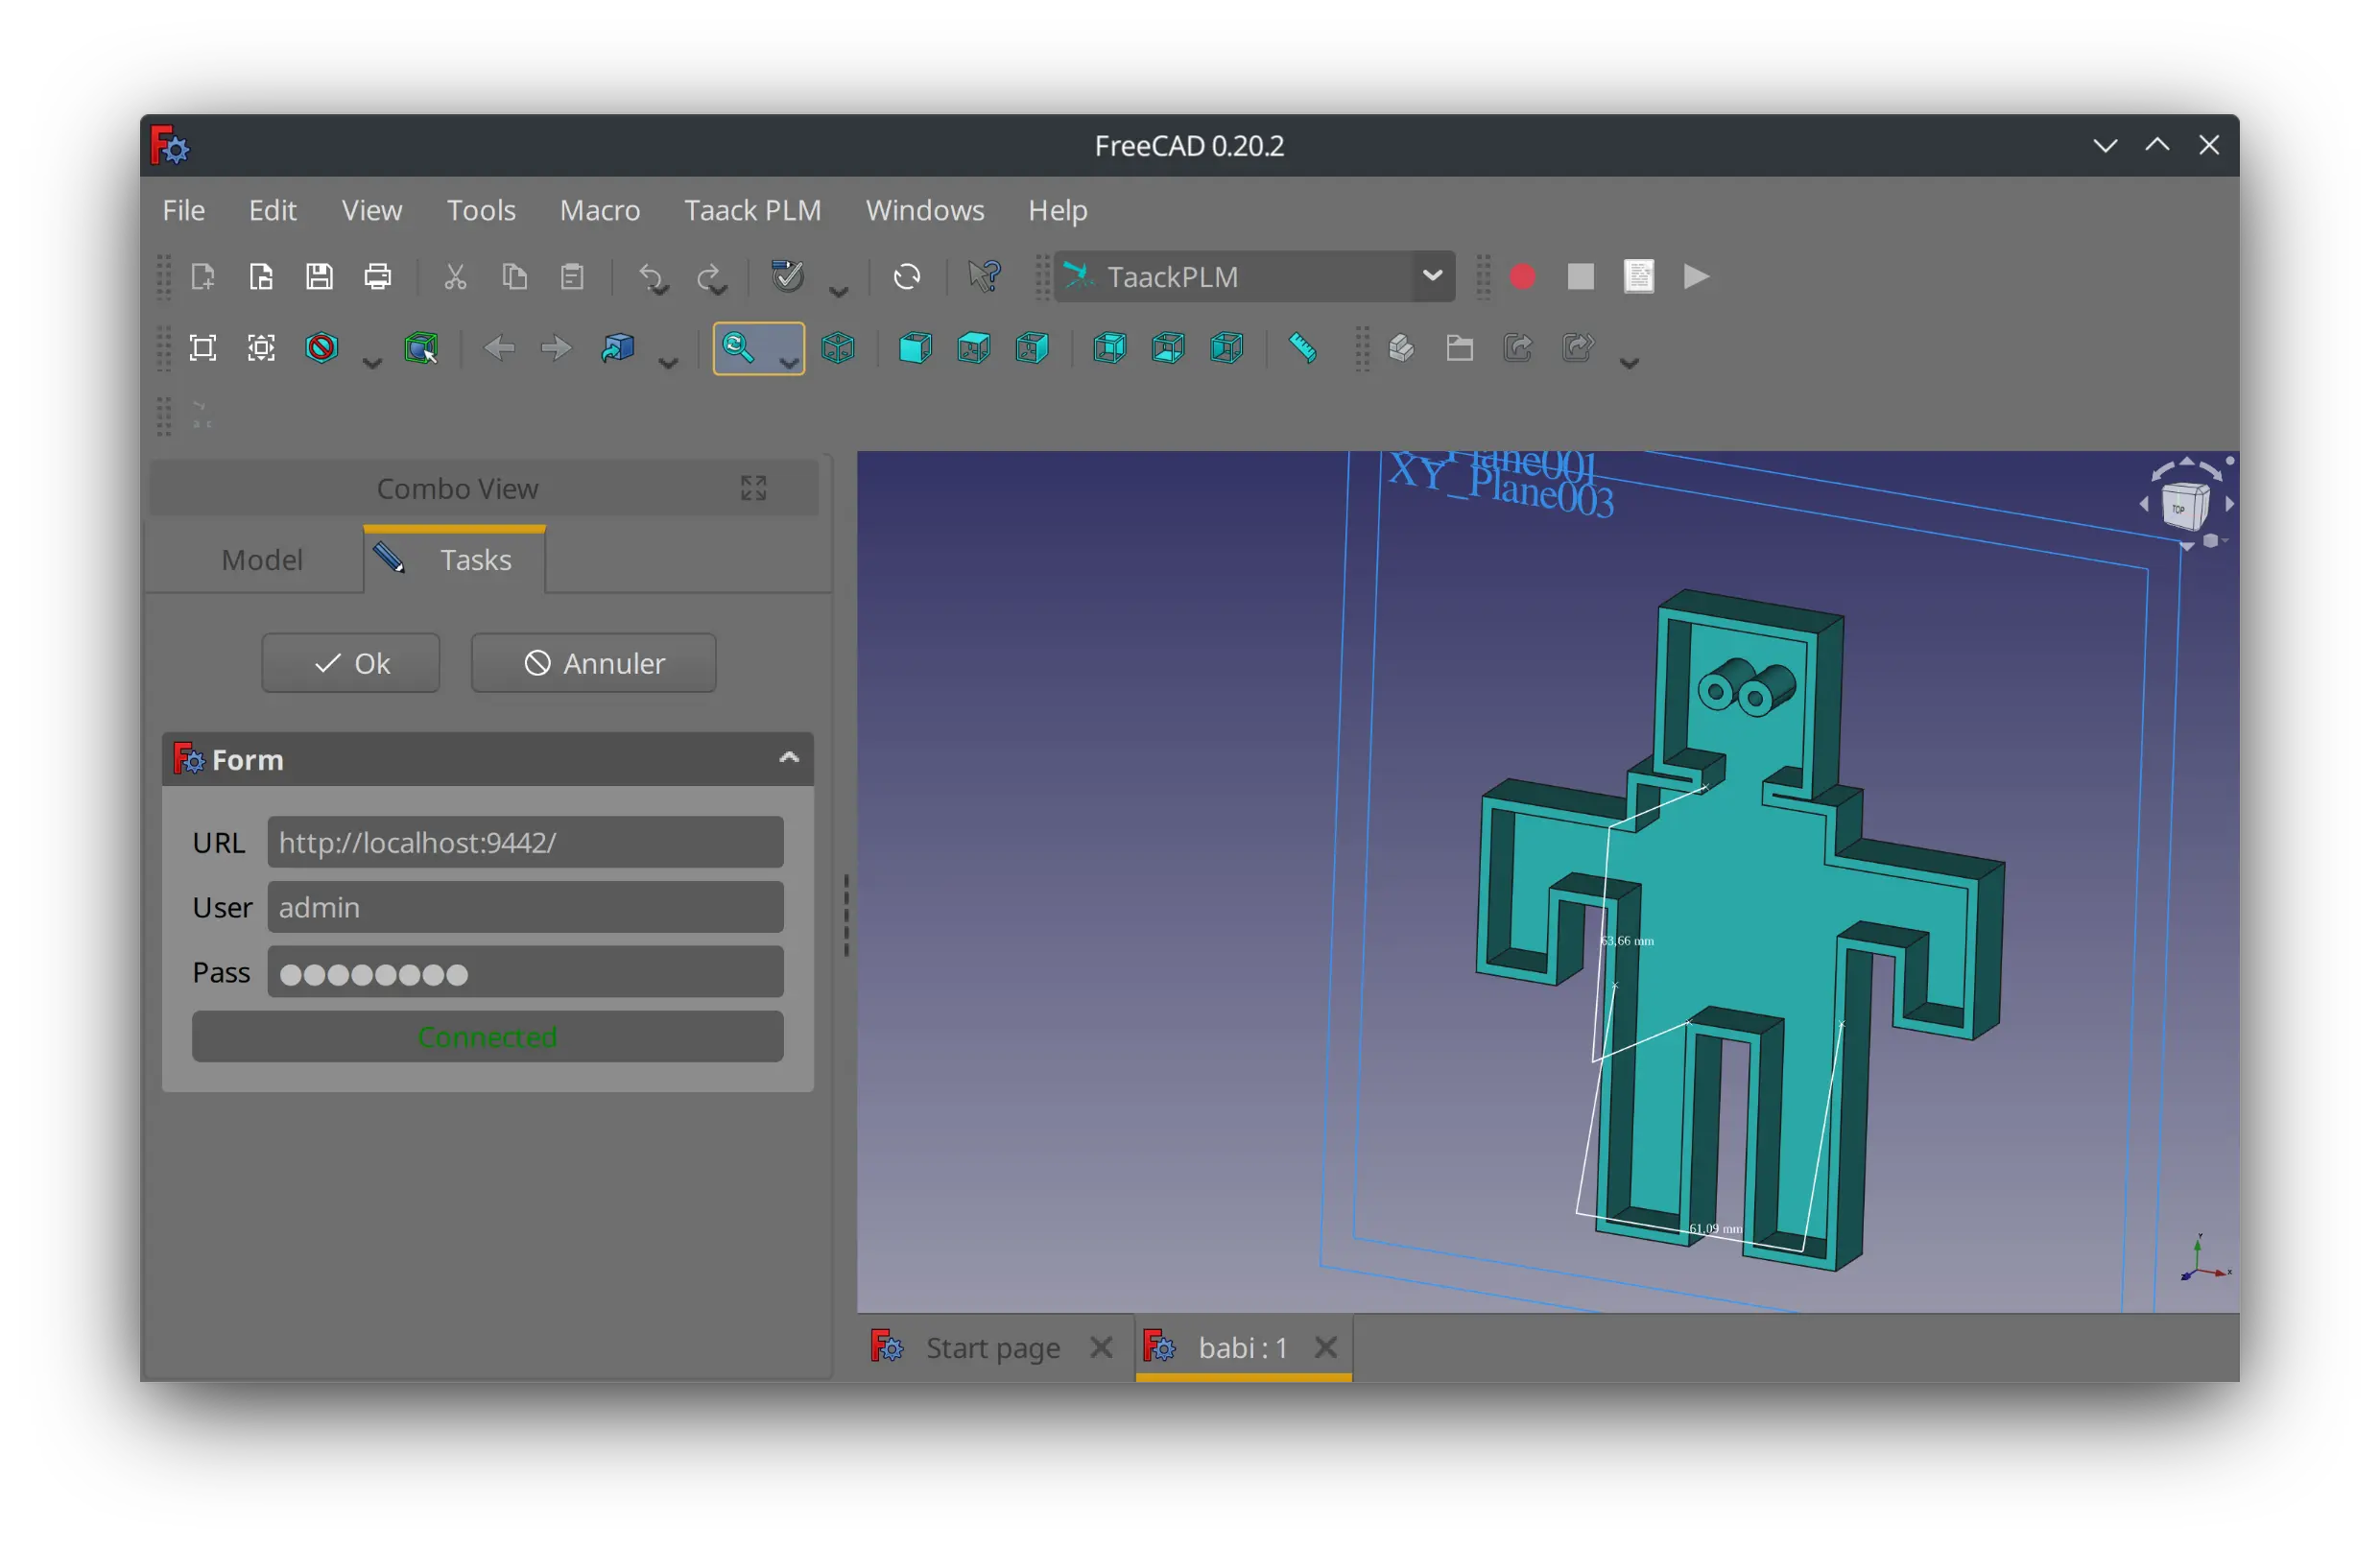
Task: Open the sync view dropdown arrow
Action: pos(789,363)
